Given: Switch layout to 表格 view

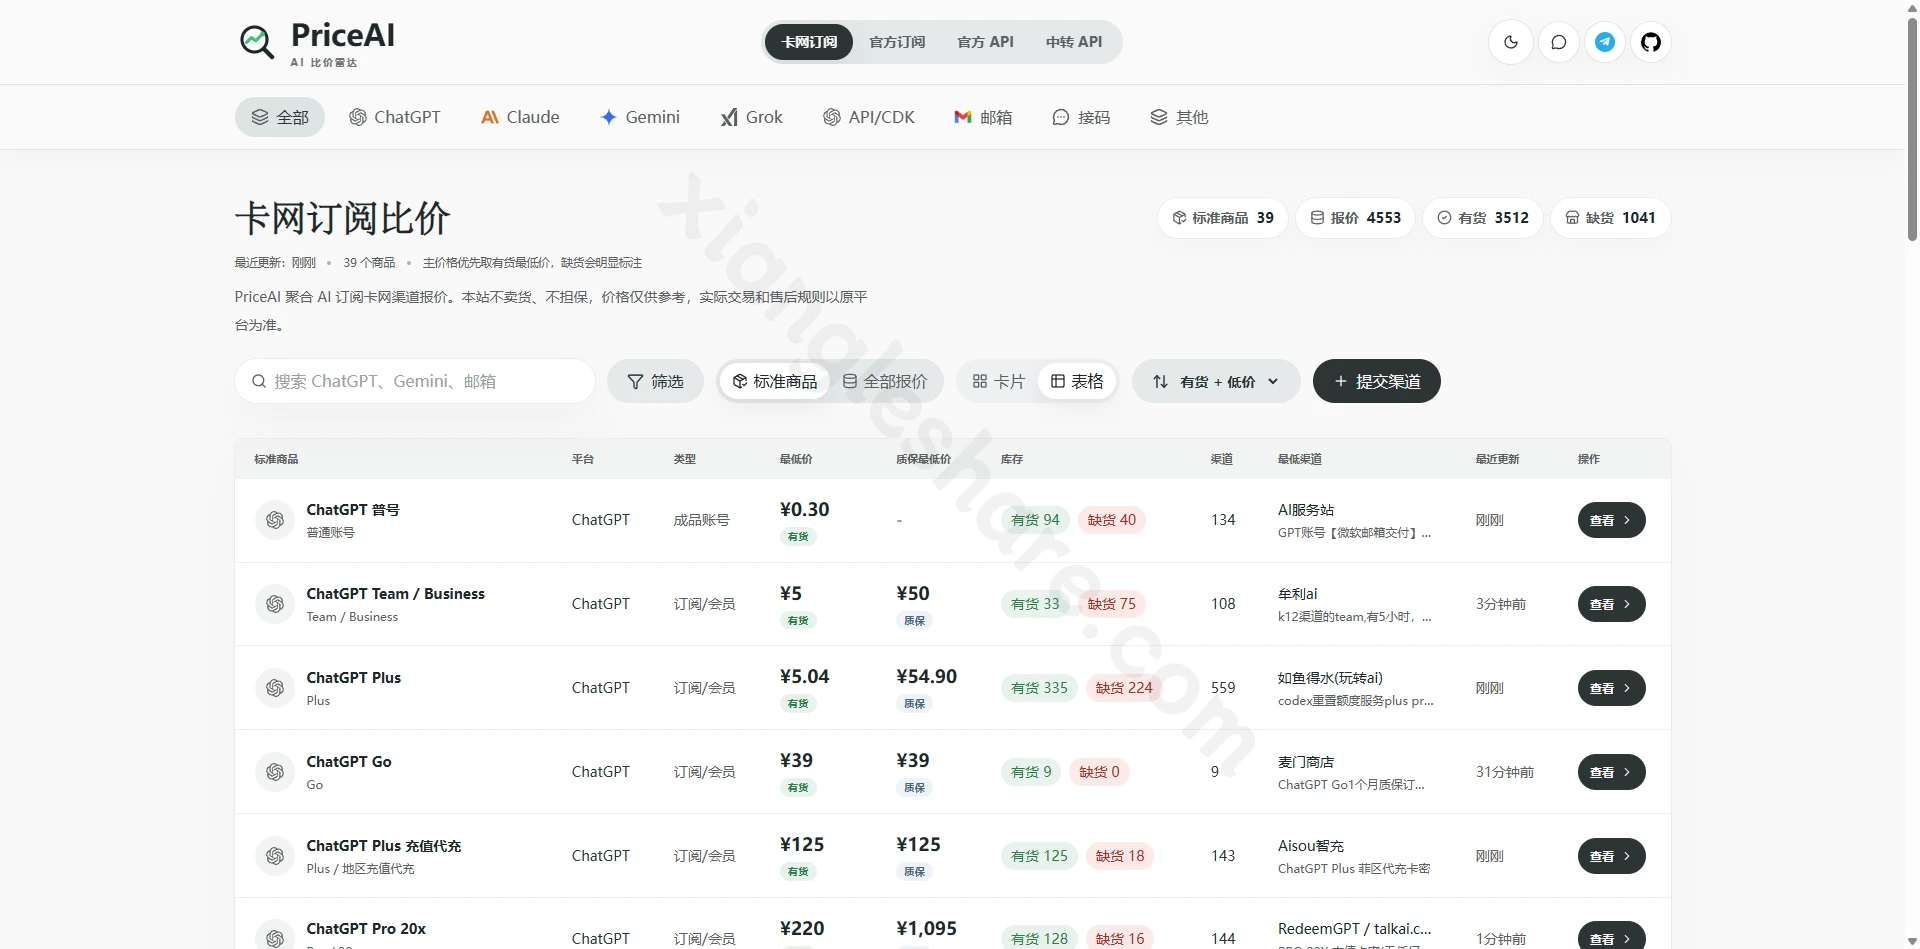Looking at the screenshot, I should coord(1077,381).
